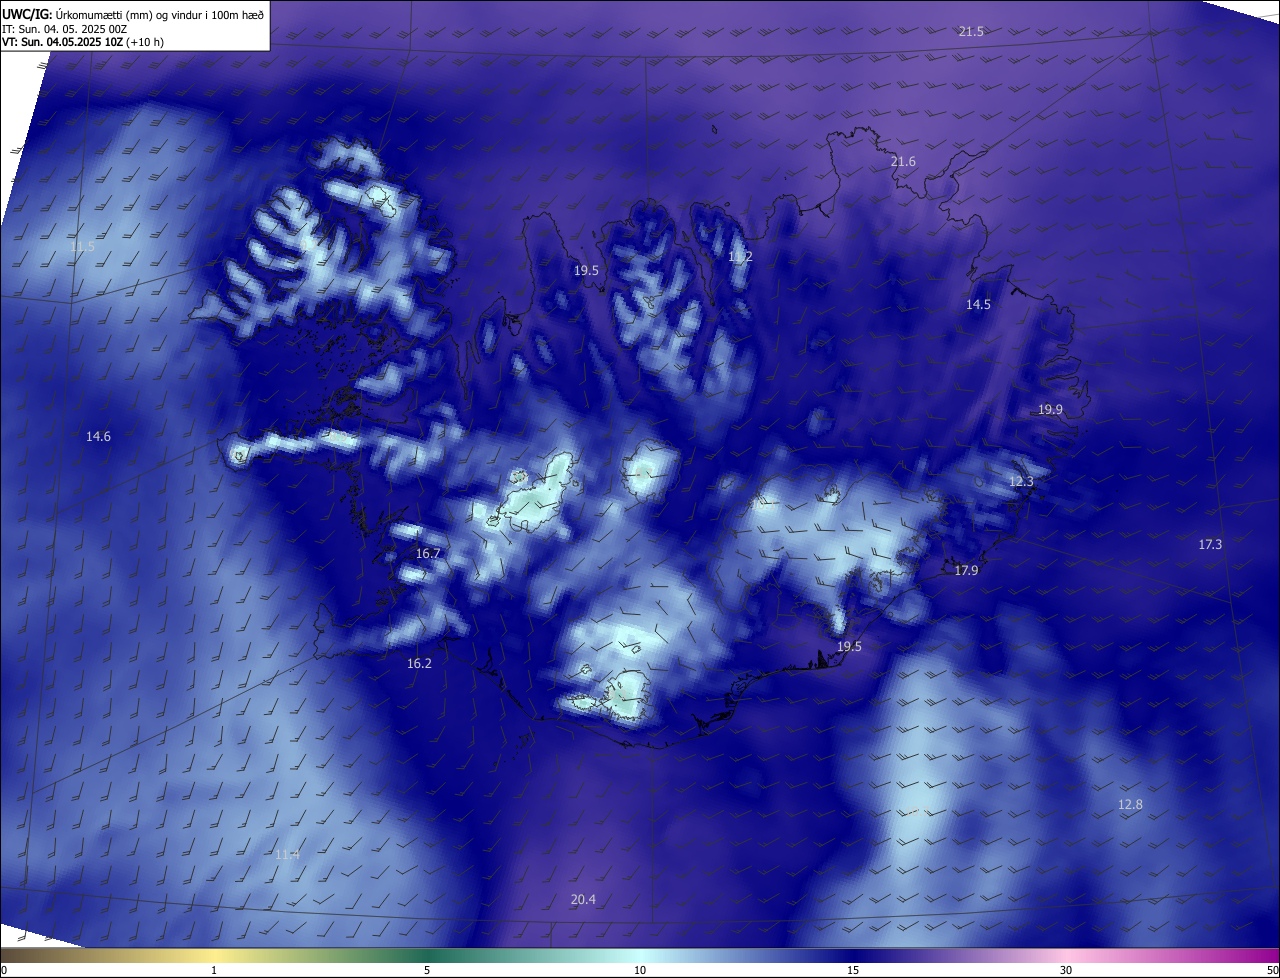This screenshot has height=978, width=1280.
Task: Click the 17.9 value label
Action: pos(966,570)
